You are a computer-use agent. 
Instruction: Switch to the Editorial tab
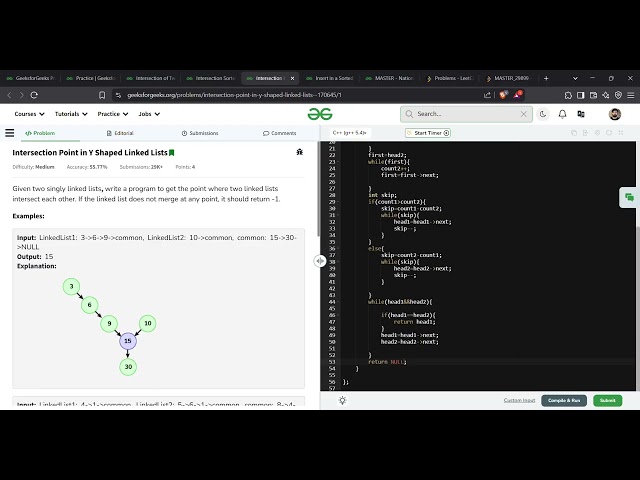120,133
